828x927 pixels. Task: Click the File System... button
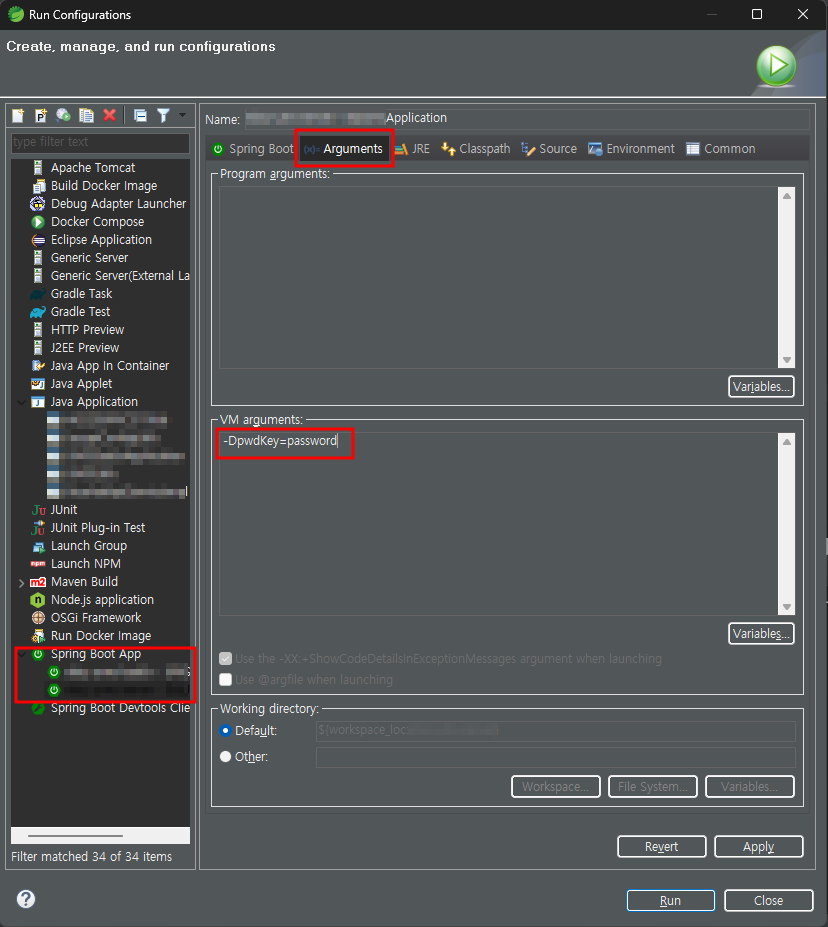click(x=652, y=787)
